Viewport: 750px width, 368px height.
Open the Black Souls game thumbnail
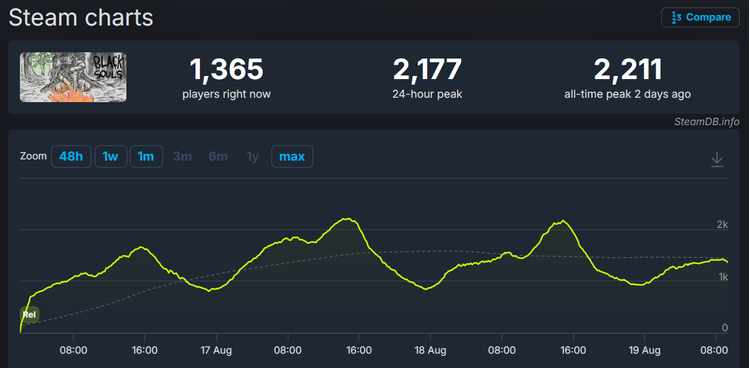click(73, 77)
